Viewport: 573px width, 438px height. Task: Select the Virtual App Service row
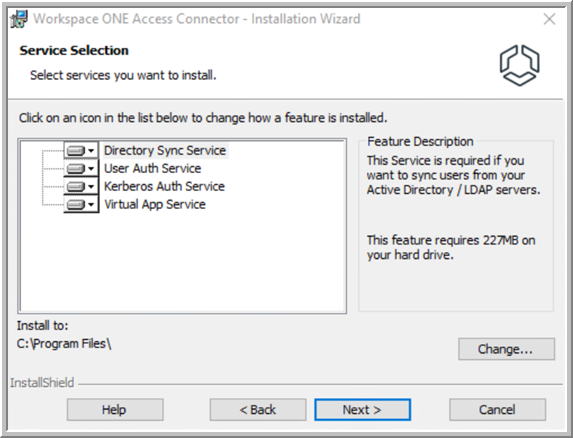(155, 204)
